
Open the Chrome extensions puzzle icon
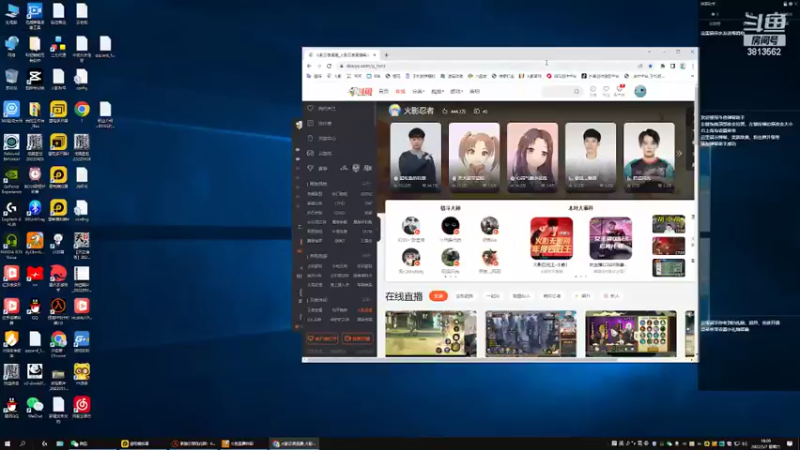coord(662,66)
